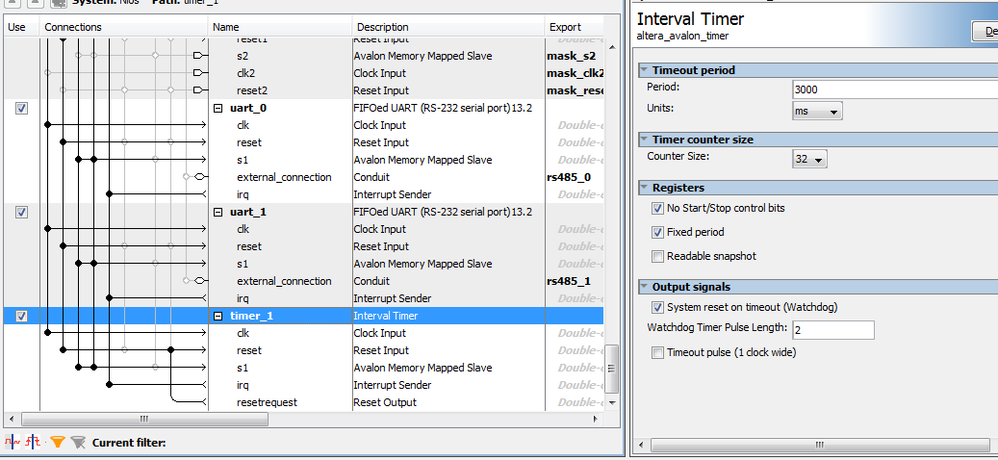Click the system table's scroll-down arrow
The height and width of the screenshot is (460, 998).
(x=611, y=402)
